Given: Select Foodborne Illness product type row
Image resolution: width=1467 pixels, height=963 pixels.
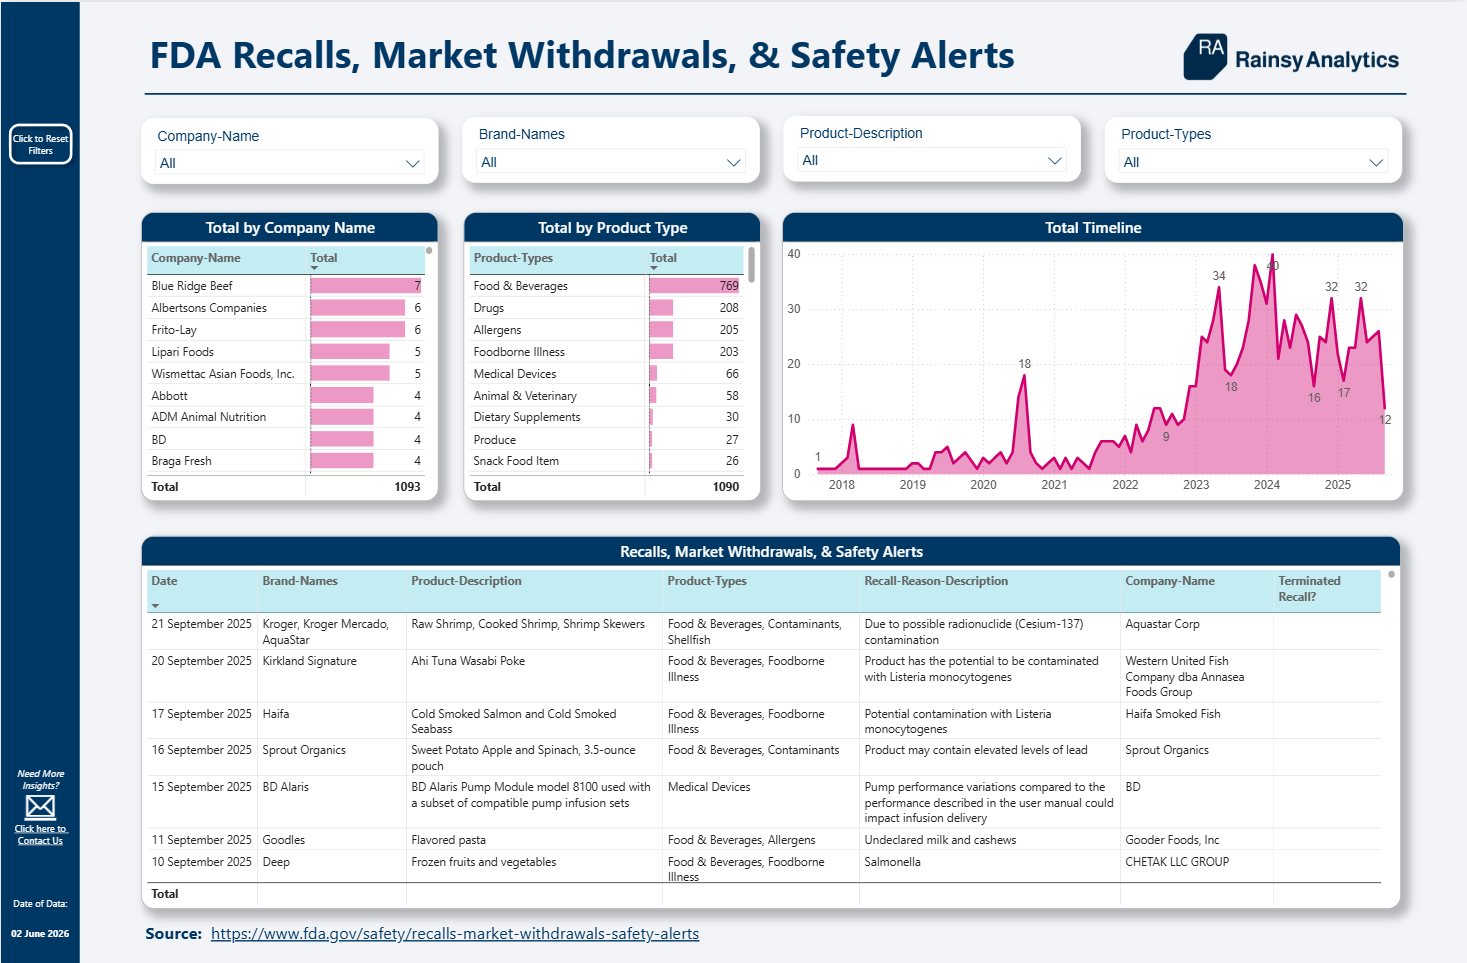Looking at the screenshot, I should tap(607, 352).
